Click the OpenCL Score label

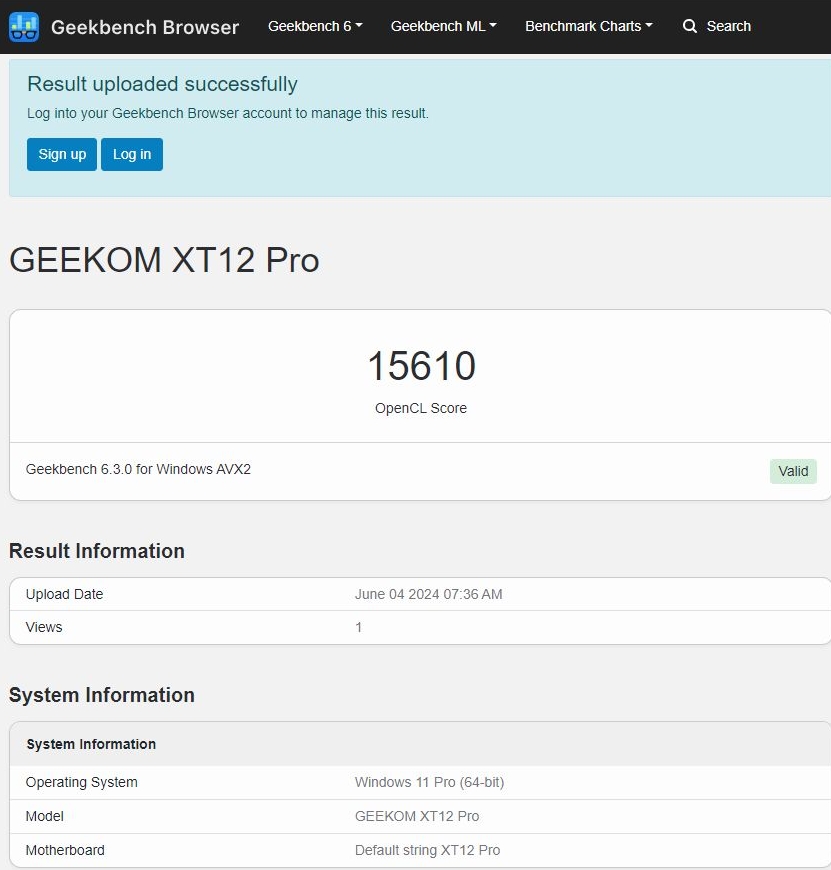pyautogui.click(x=420, y=408)
